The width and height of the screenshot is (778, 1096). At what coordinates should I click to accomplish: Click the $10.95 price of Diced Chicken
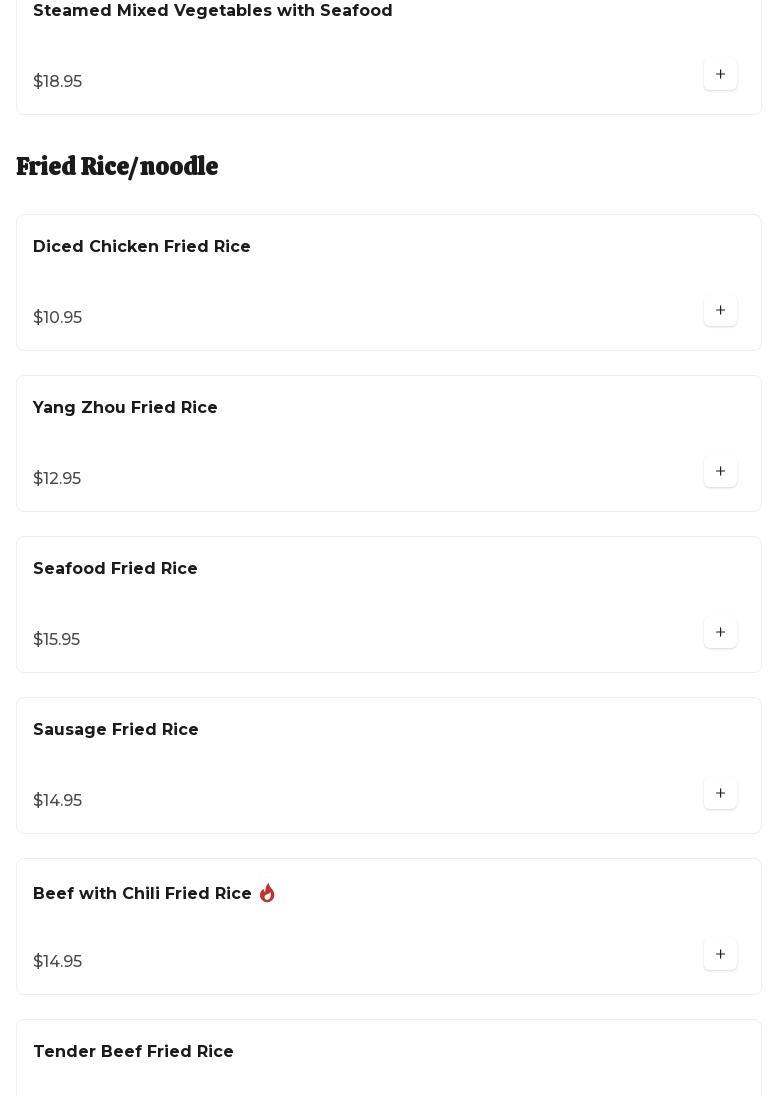[58, 318]
